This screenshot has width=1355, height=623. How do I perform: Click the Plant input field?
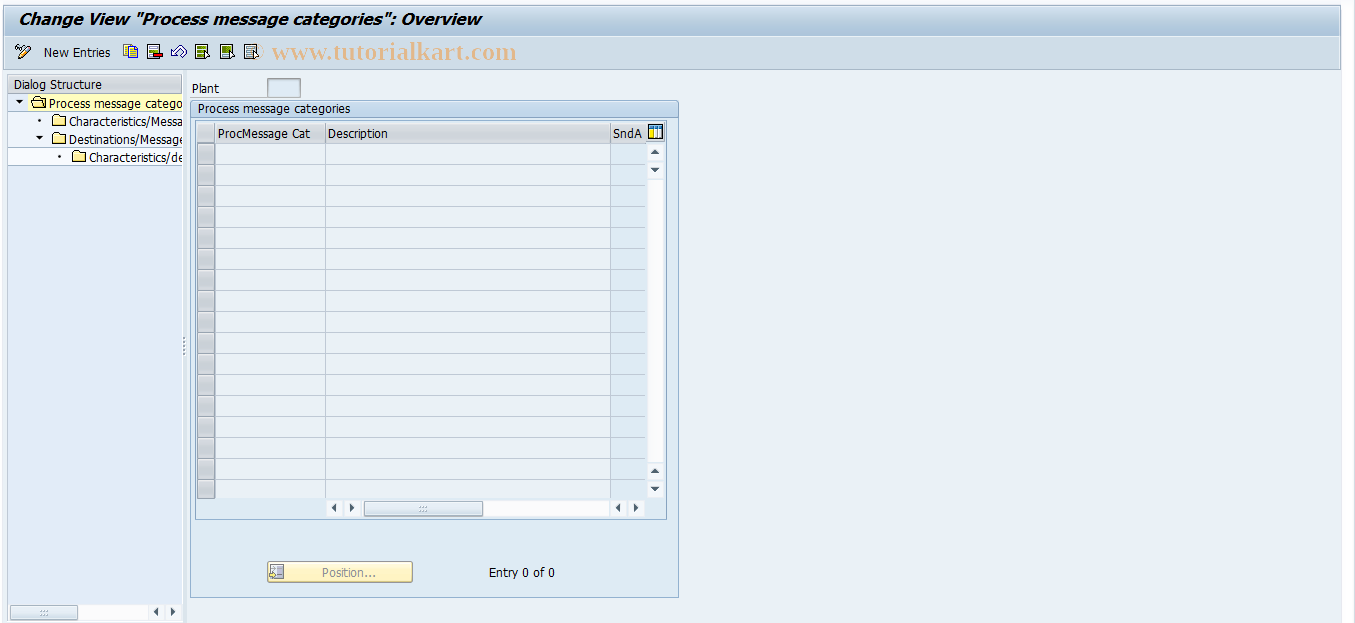284,88
